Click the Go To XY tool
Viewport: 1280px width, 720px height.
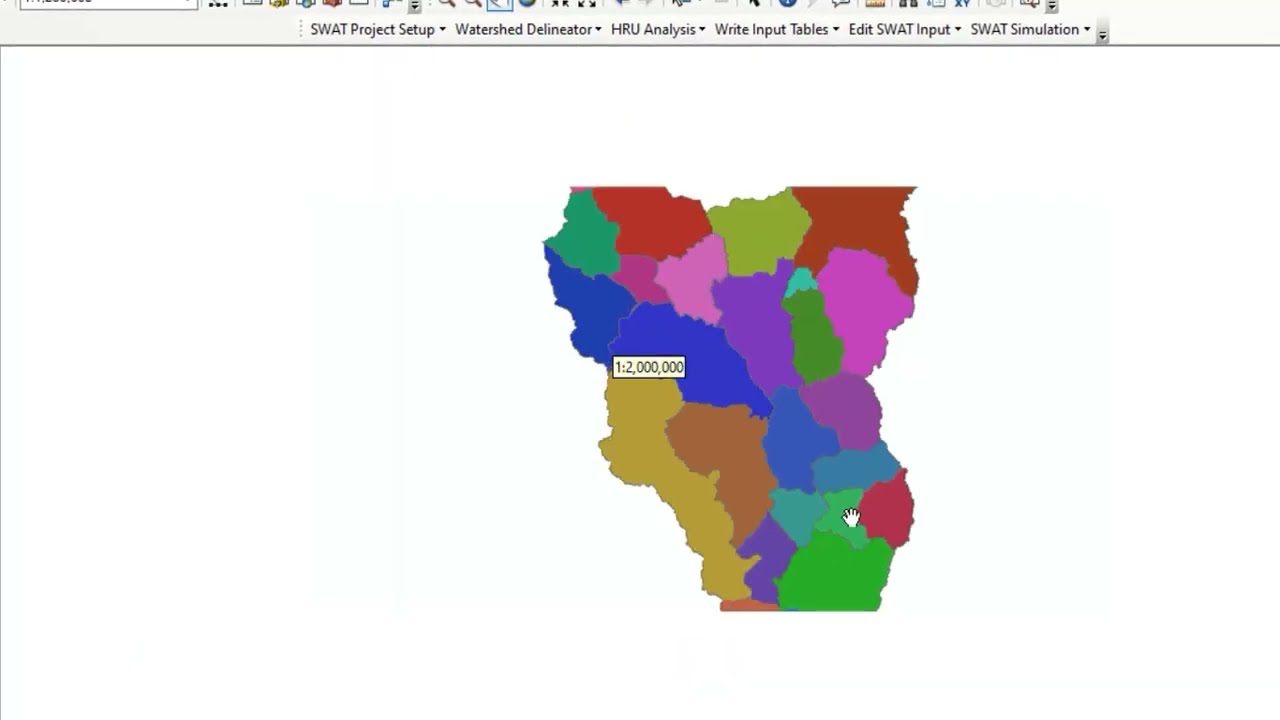(962, 4)
